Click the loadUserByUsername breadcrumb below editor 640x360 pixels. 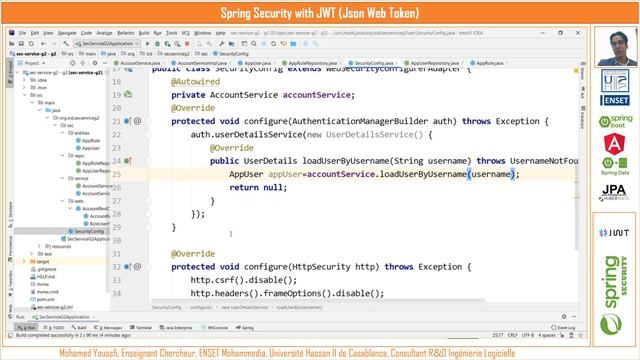click(x=299, y=307)
